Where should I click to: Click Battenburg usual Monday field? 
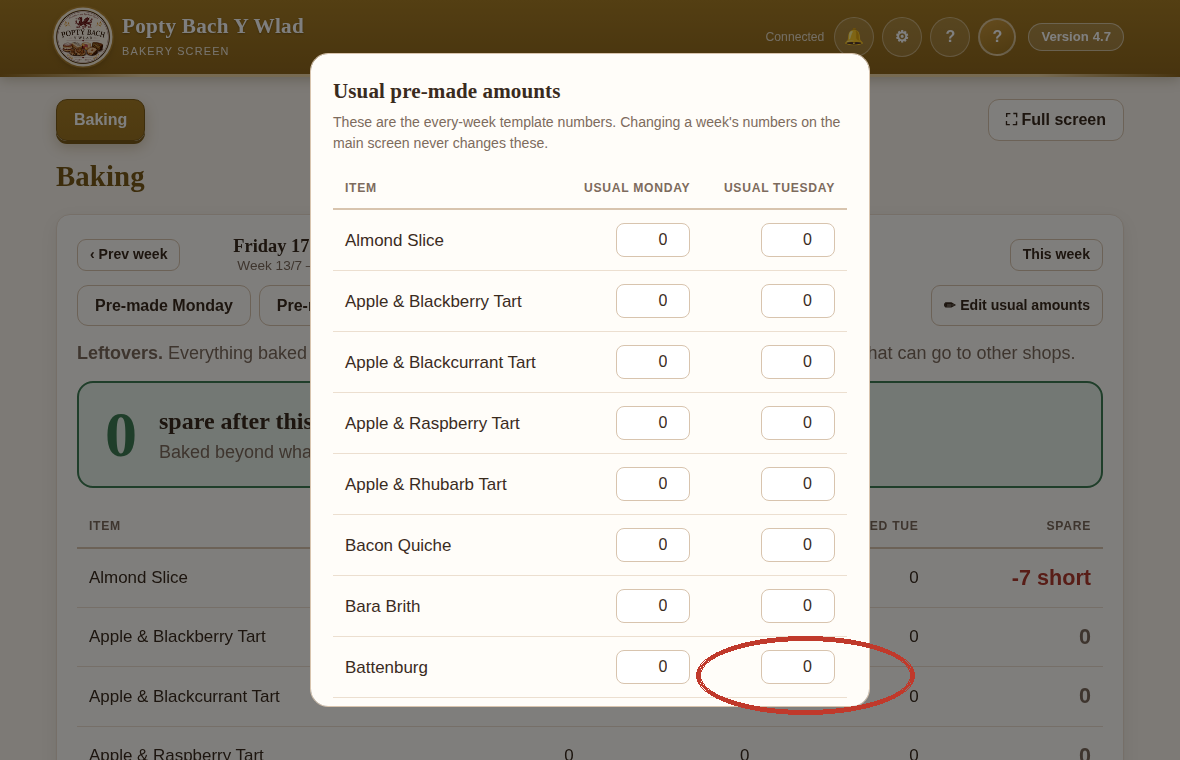(652, 667)
